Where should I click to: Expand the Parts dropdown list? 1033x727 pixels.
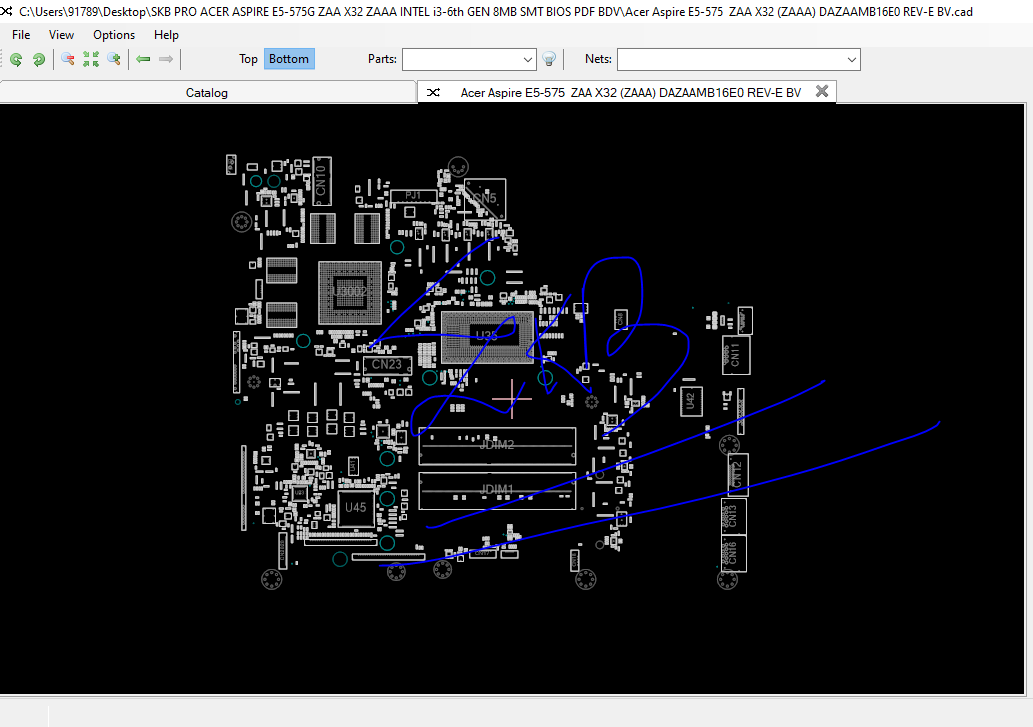pos(528,59)
